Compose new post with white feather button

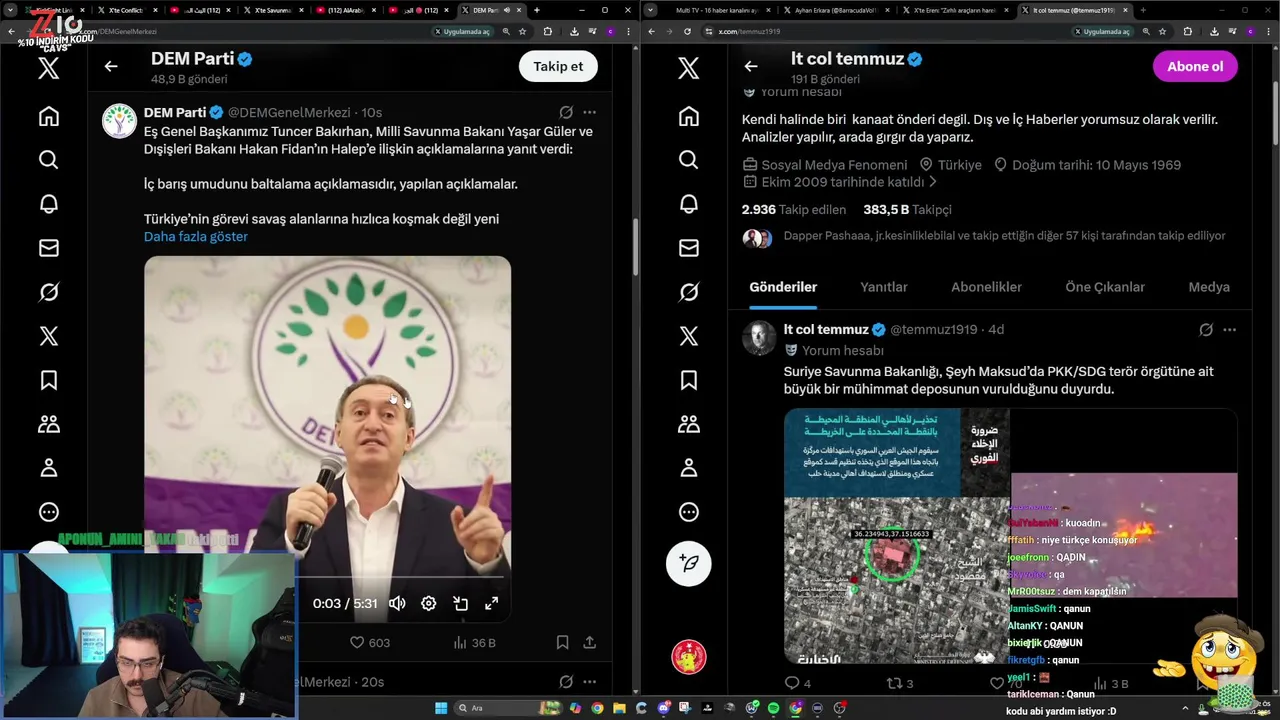point(688,563)
